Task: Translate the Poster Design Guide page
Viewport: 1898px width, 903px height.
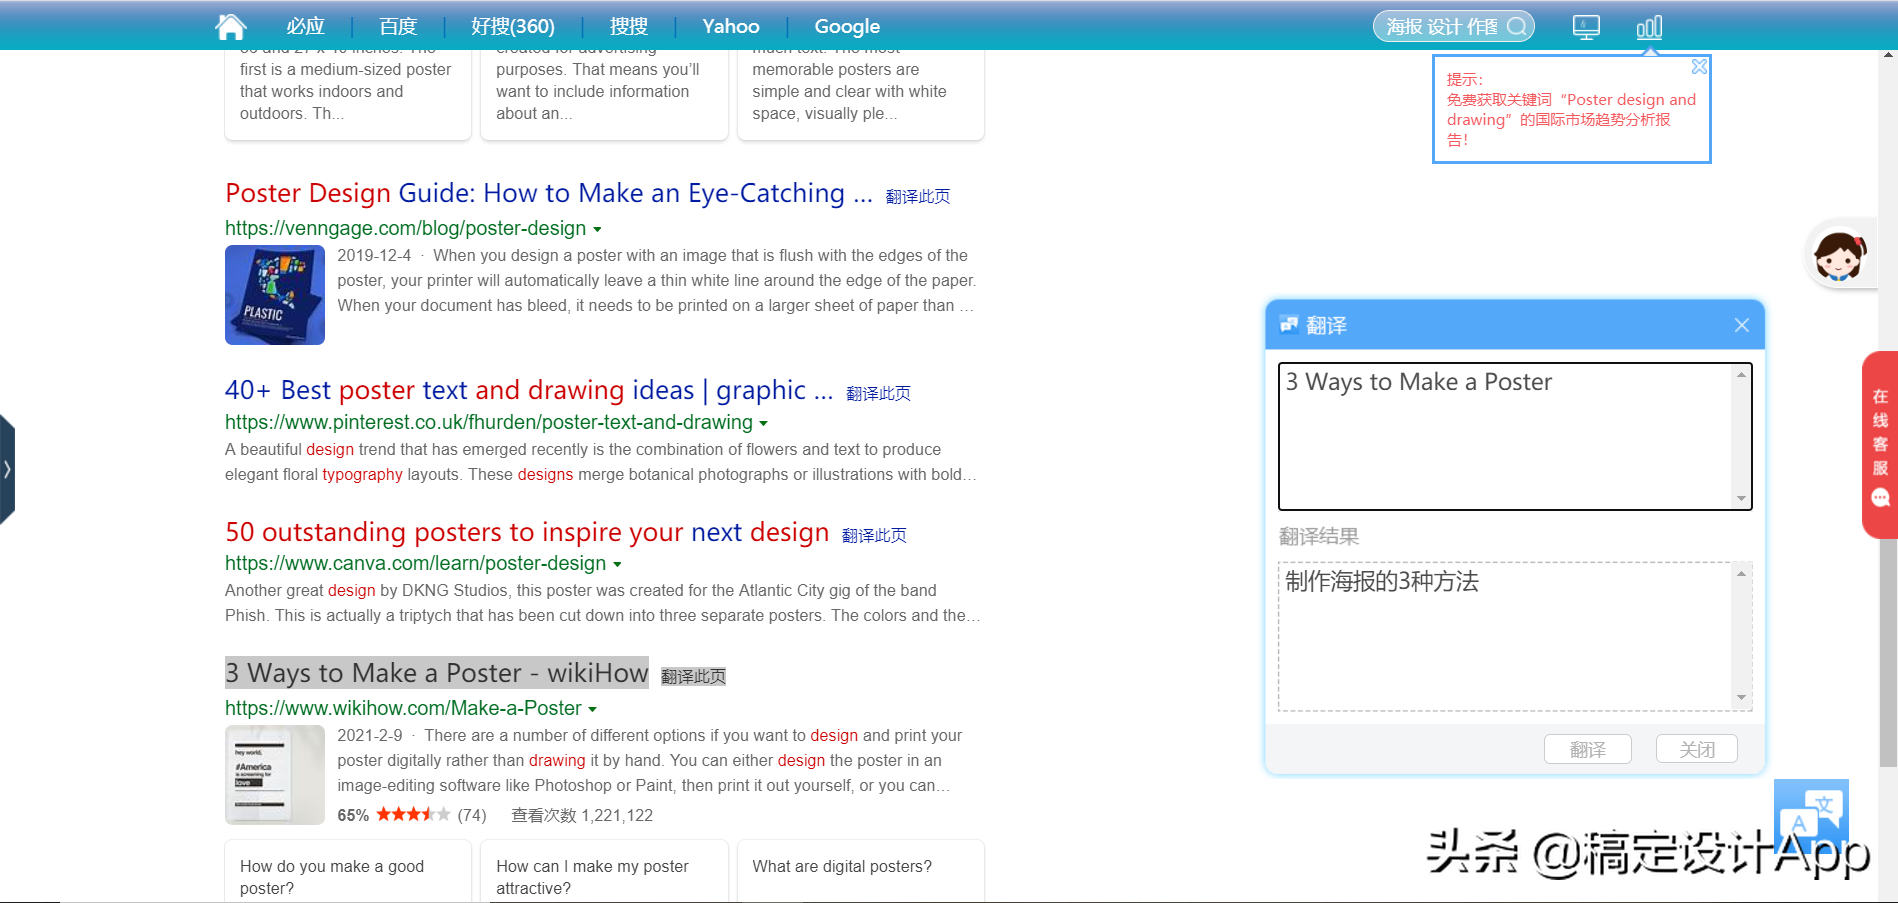Action: pyautogui.click(x=918, y=196)
